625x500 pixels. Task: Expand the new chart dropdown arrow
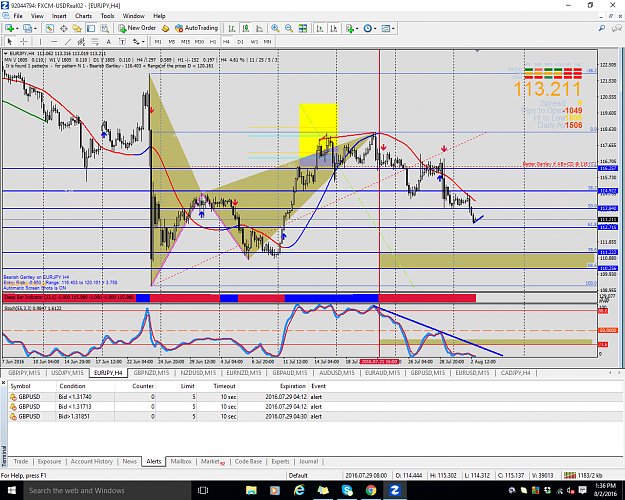(x=17, y=28)
